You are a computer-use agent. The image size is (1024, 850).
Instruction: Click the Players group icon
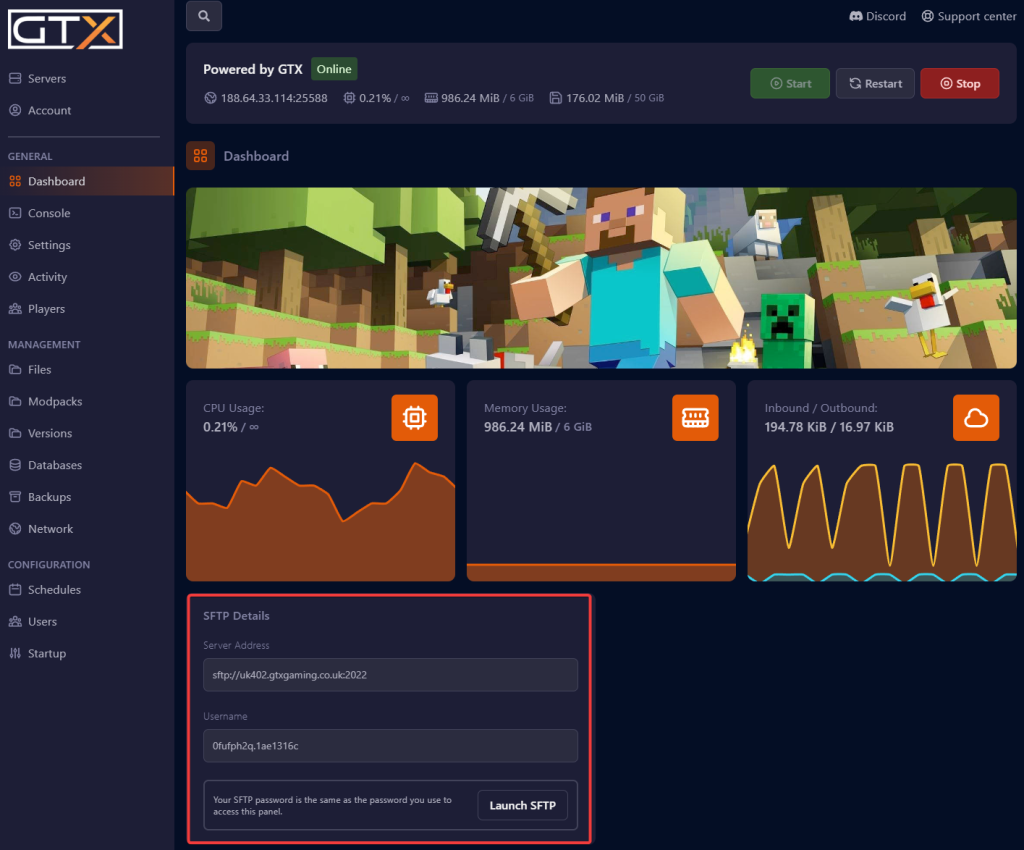point(15,309)
